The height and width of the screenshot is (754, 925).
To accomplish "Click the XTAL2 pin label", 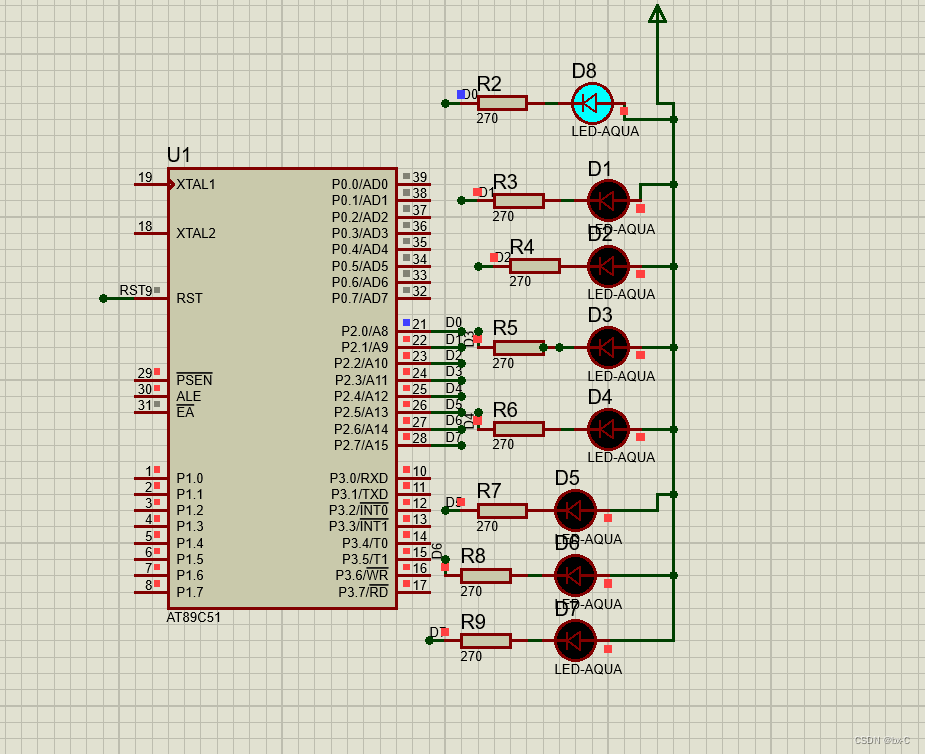I will [196, 233].
